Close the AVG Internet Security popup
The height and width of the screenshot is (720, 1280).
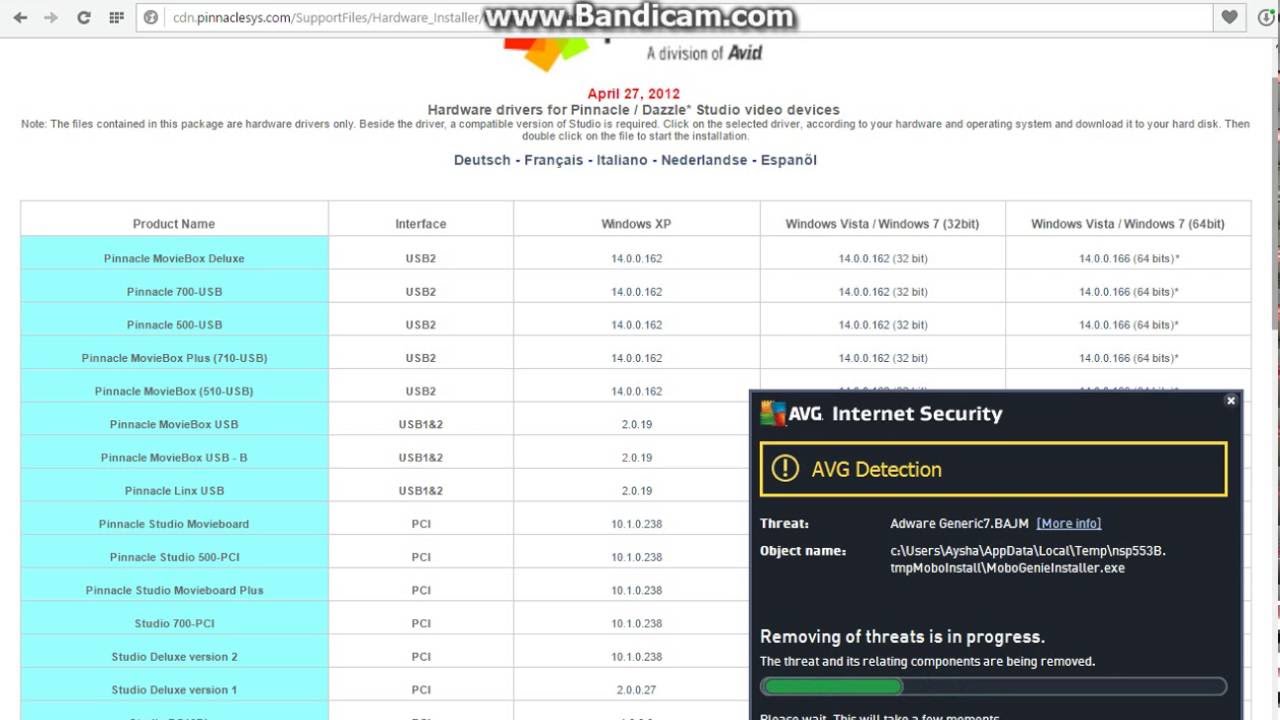1231,400
